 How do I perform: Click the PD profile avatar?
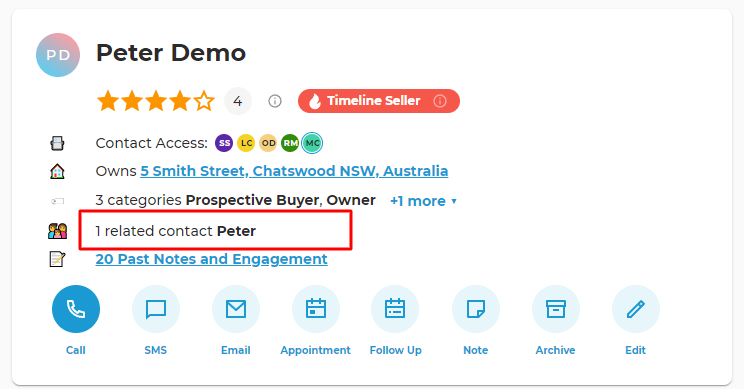[58, 55]
